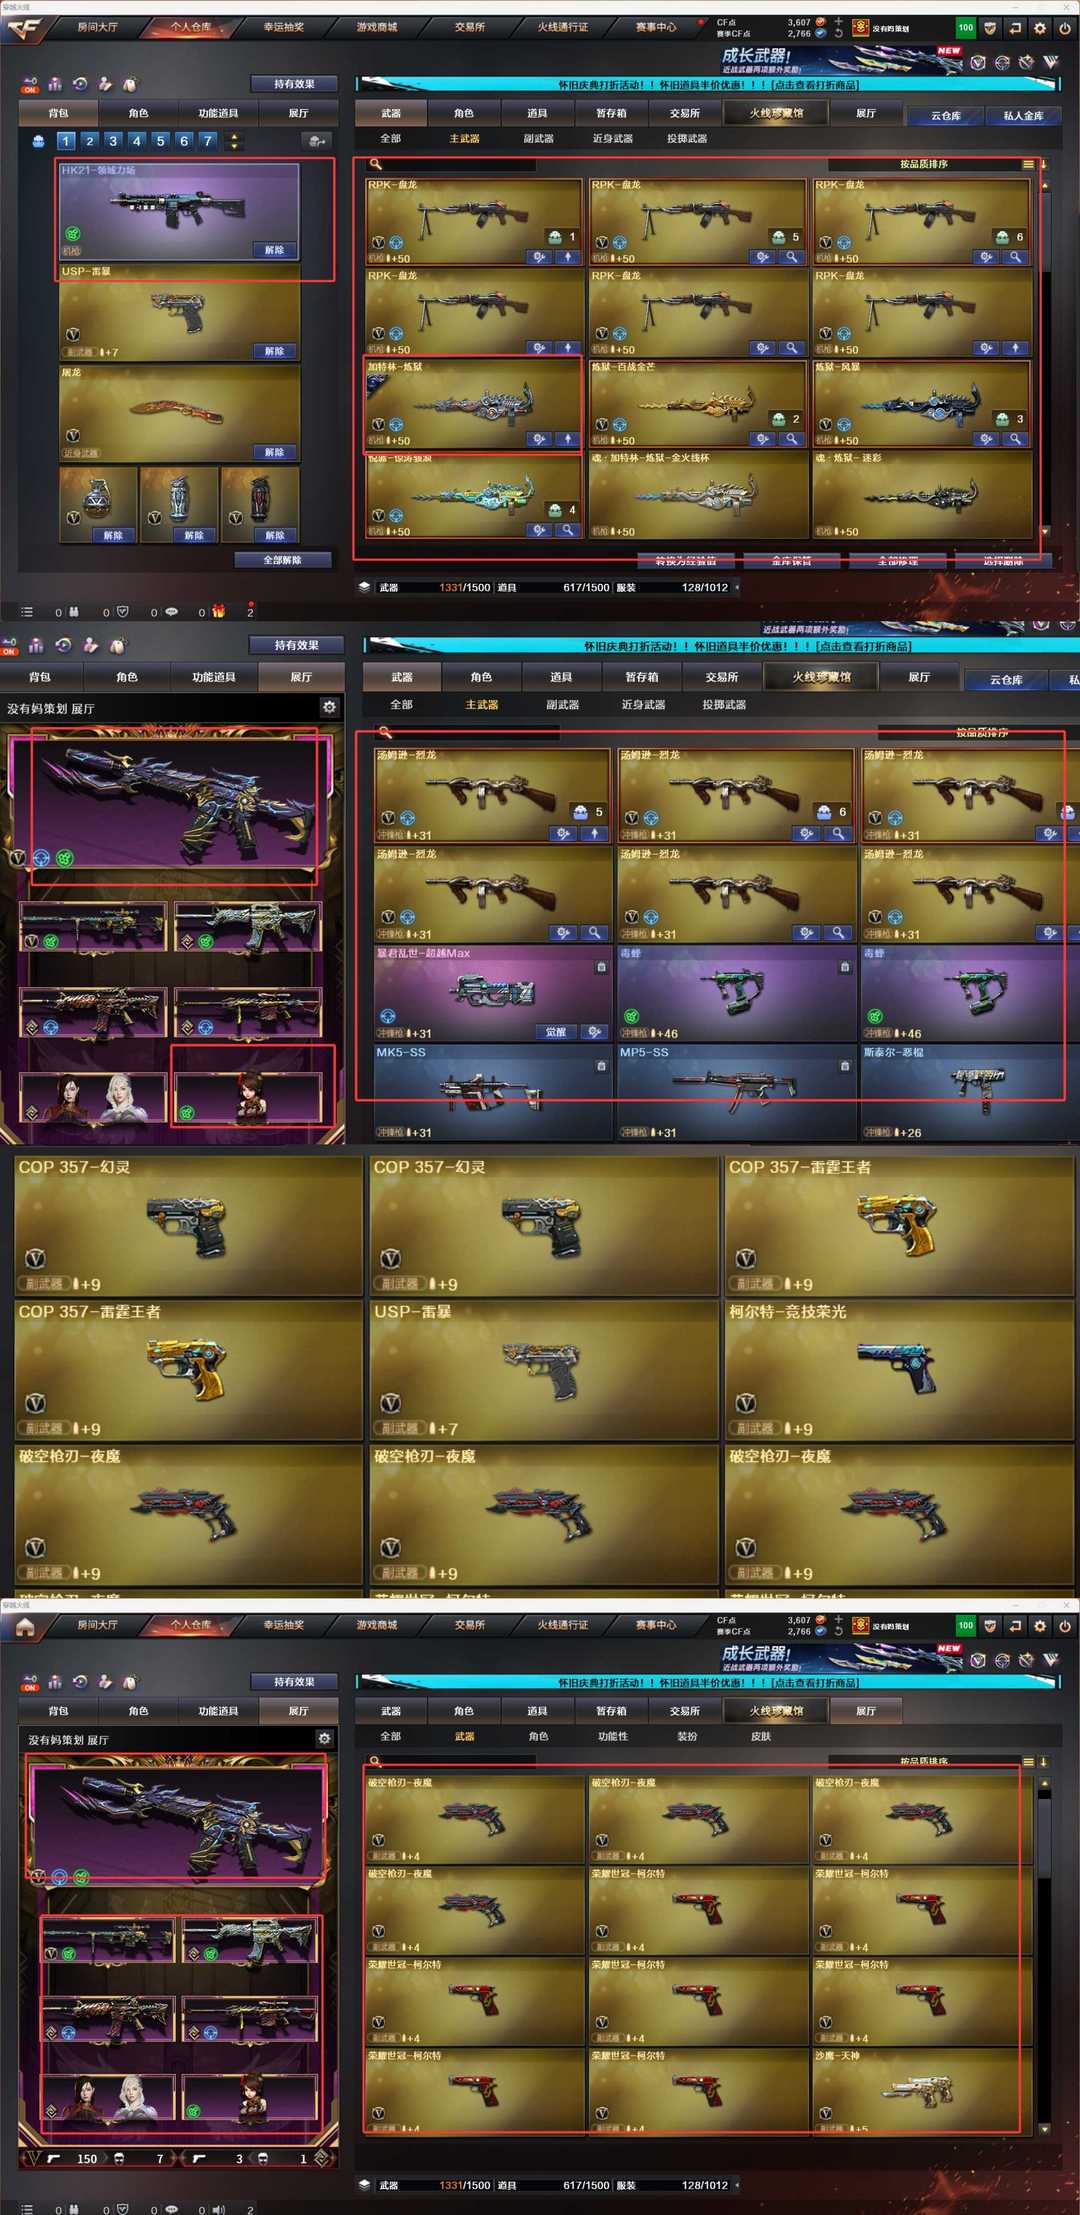Viewport: 1080px width, 2215px height.
Task: Toggle the lock on the 暴君乱世-超越Max card
Action: tap(601, 967)
